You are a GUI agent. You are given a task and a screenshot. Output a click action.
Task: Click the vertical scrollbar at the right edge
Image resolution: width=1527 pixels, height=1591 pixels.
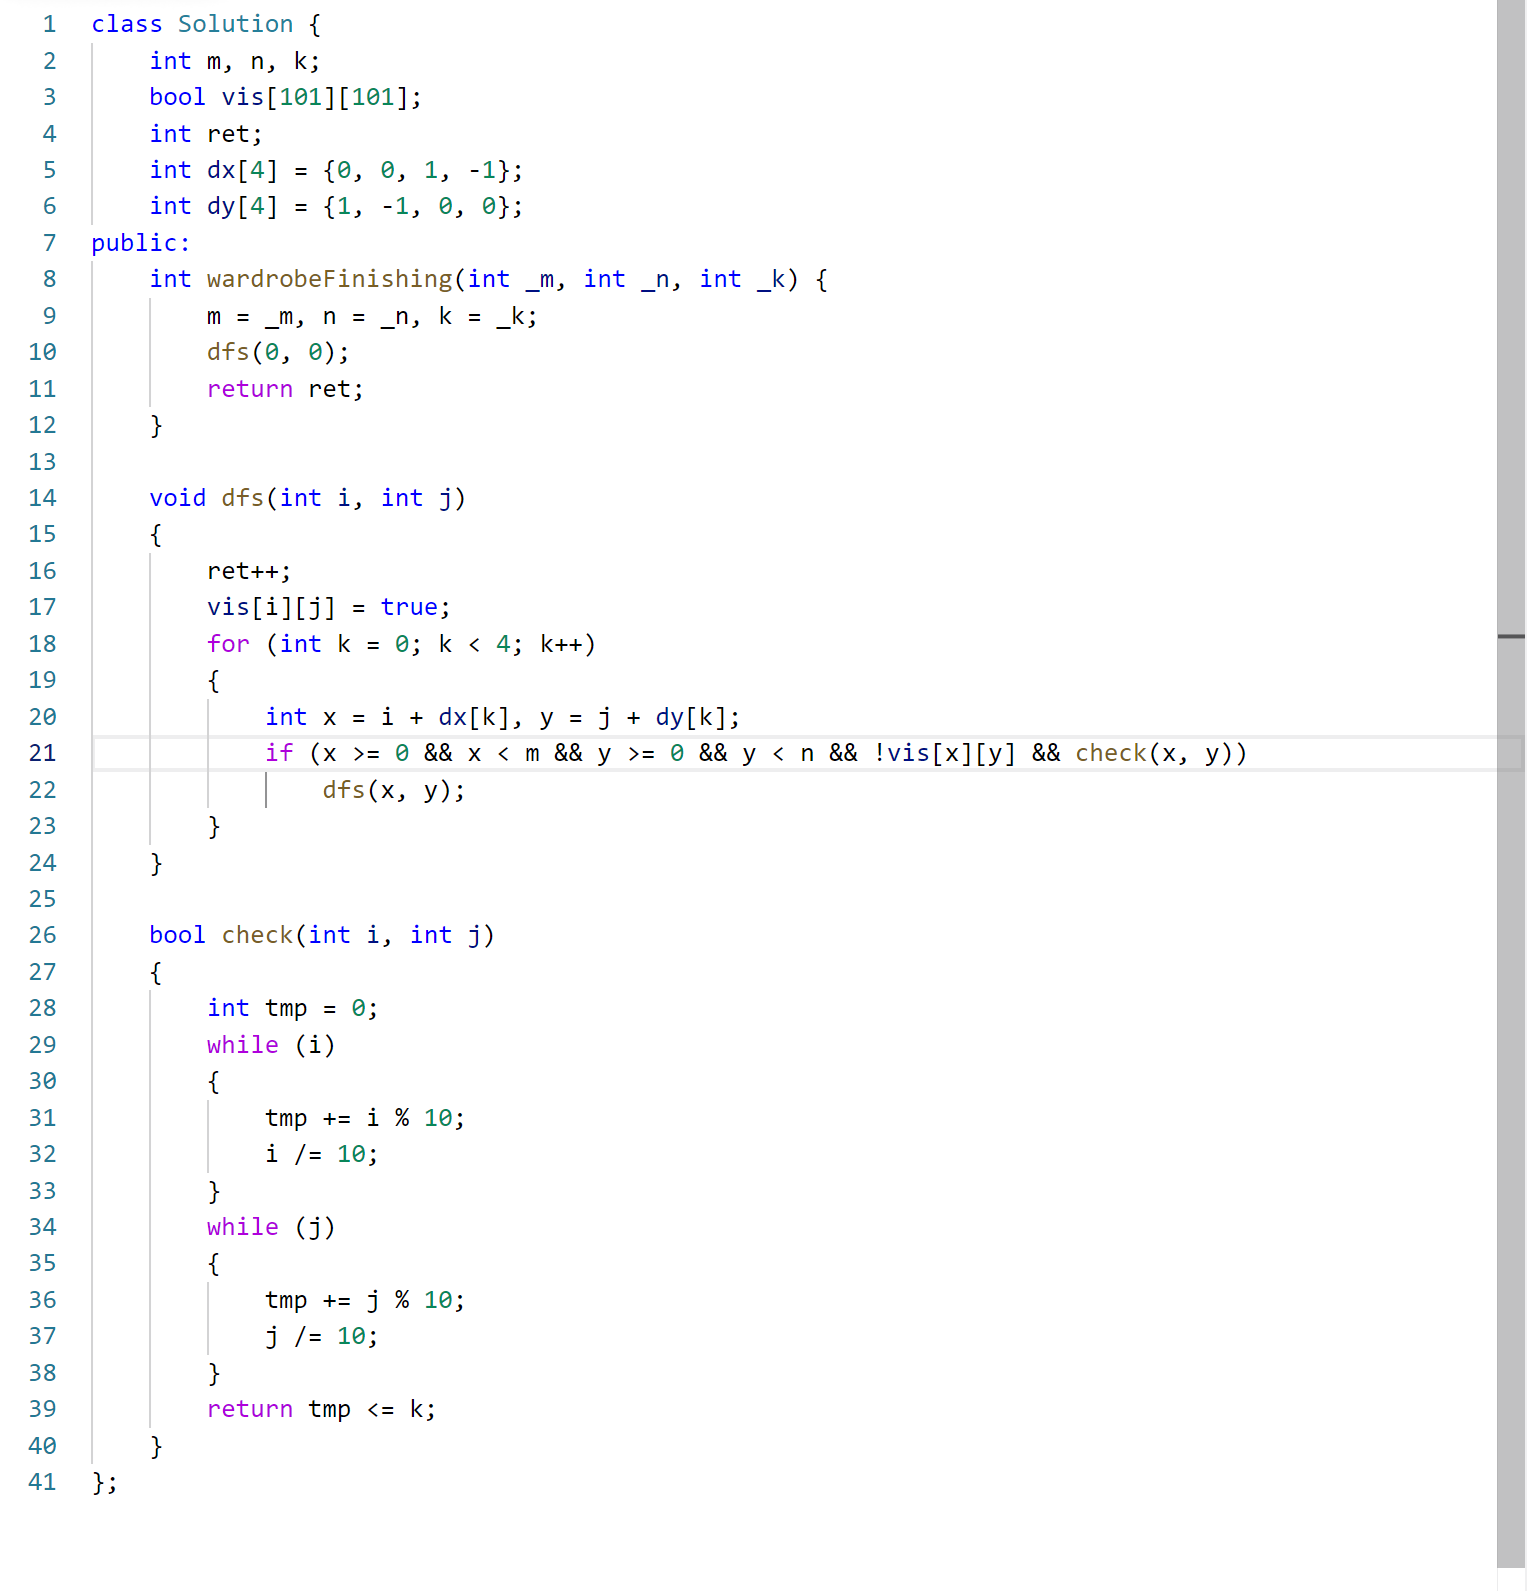click(x=1511, y=784)
